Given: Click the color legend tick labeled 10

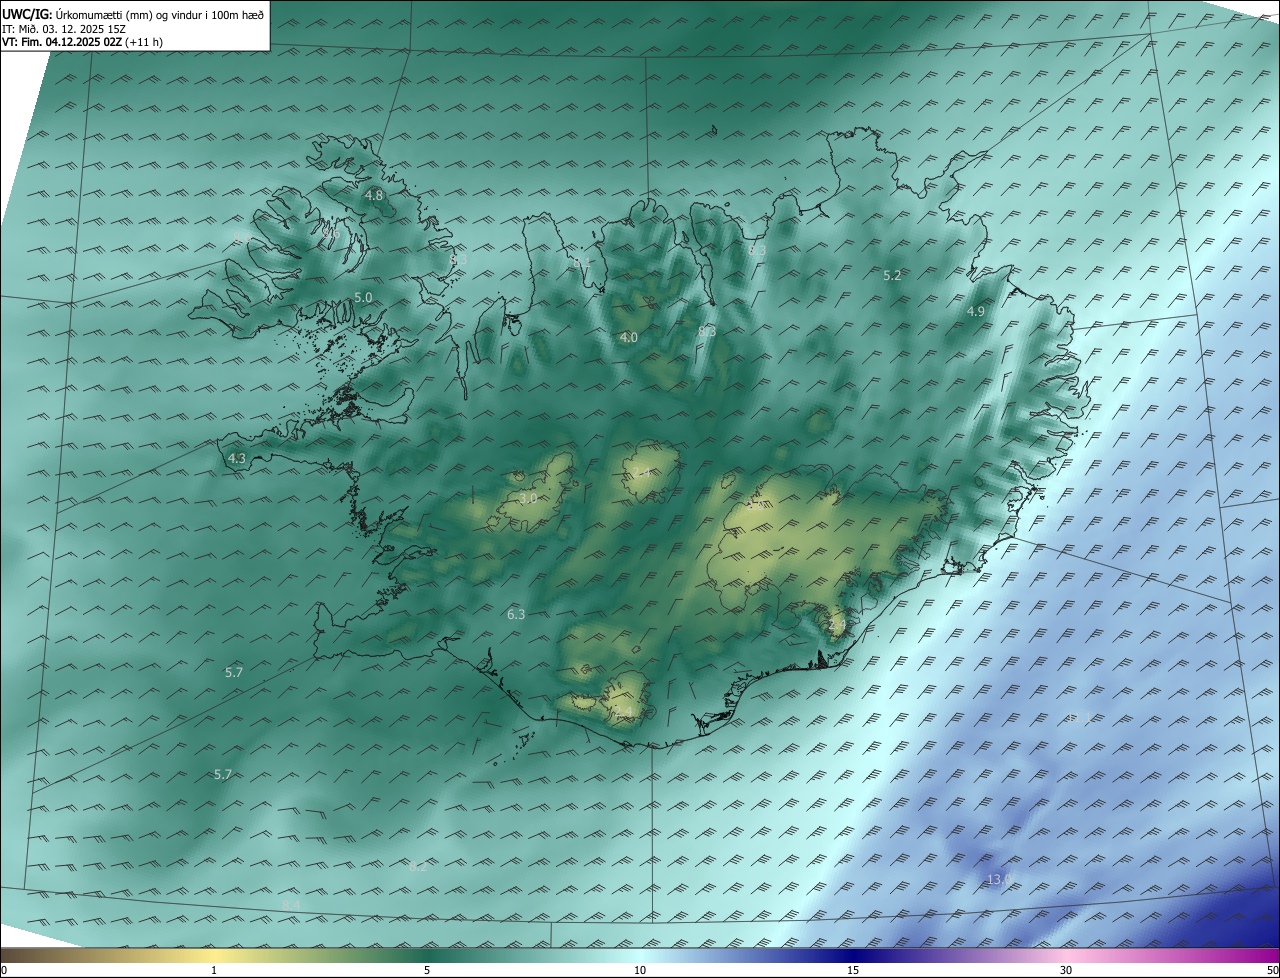Looking at the screenshot, I should click(x=640, y=970).
